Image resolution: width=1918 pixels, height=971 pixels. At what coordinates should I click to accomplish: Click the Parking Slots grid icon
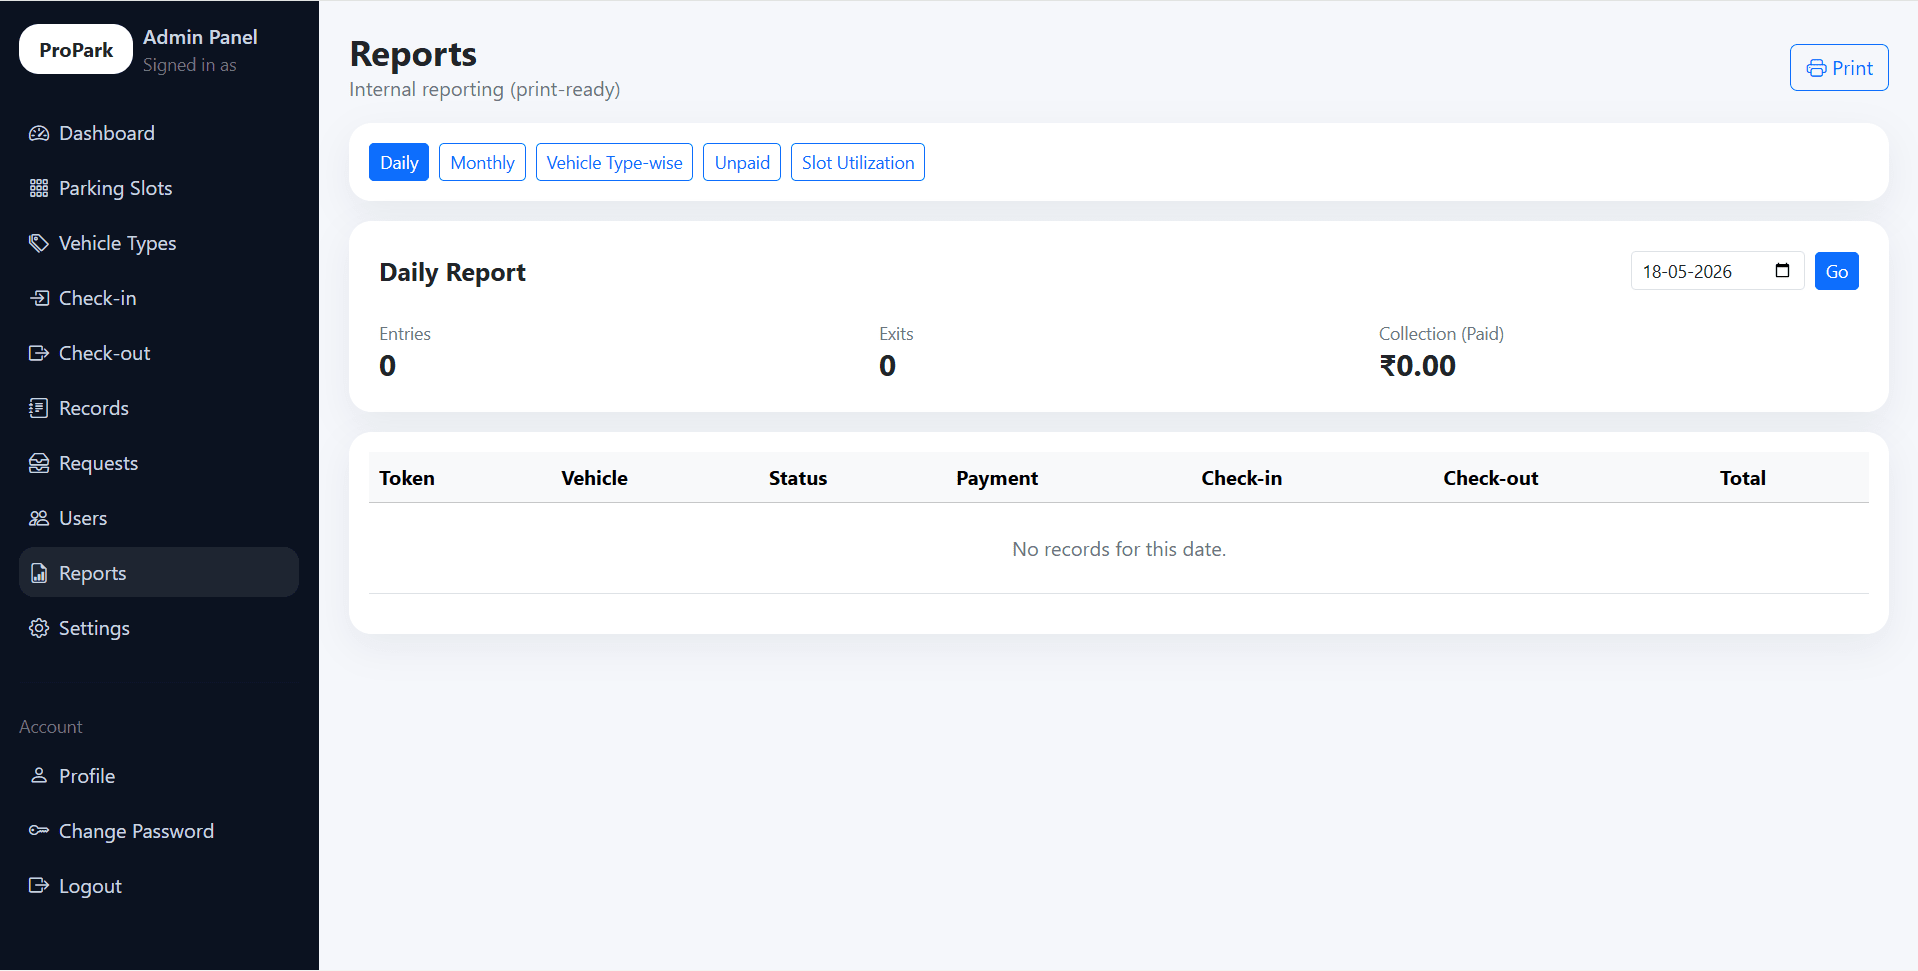(39, 188)
